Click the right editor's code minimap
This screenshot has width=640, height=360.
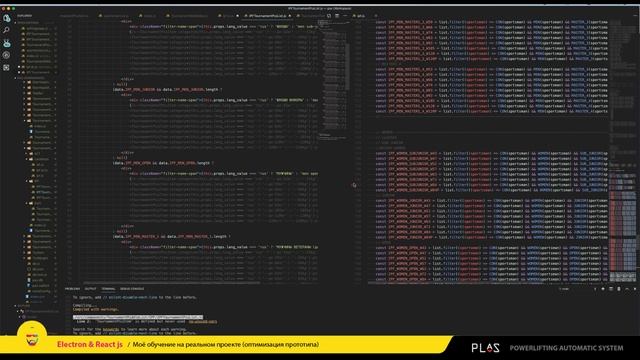point(623,151)
